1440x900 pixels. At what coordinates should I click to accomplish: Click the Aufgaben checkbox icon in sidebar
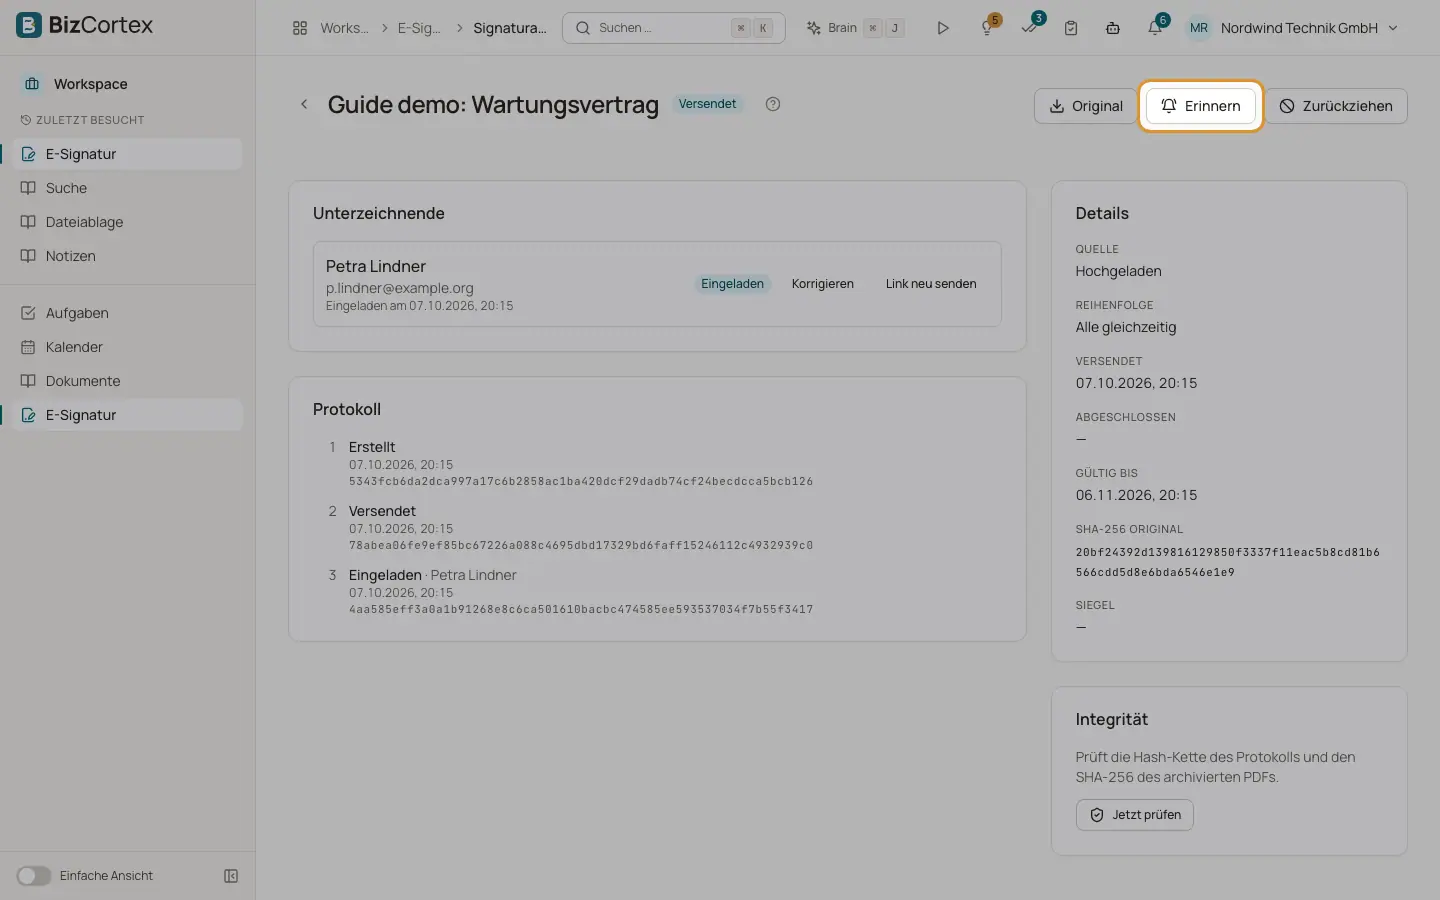[x=28, y=313]
